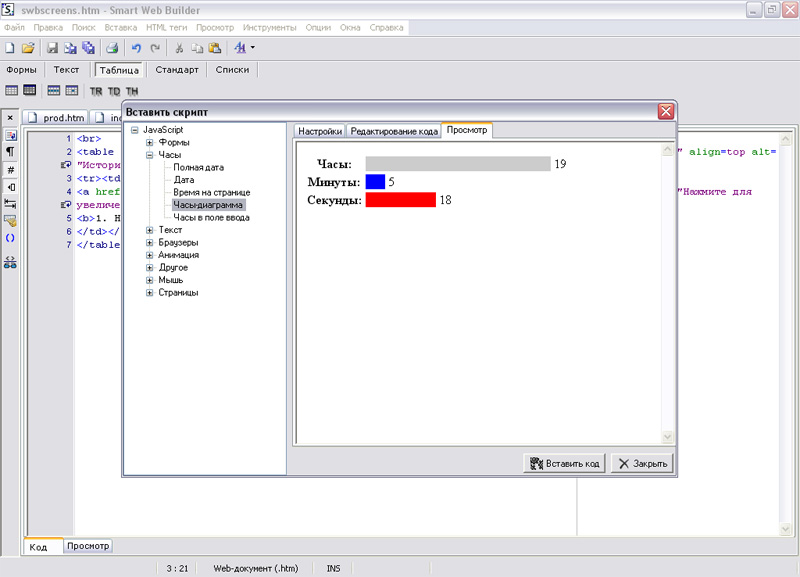Toggle the line numbers # icon
800x577 pixels.
pos(11,169)
